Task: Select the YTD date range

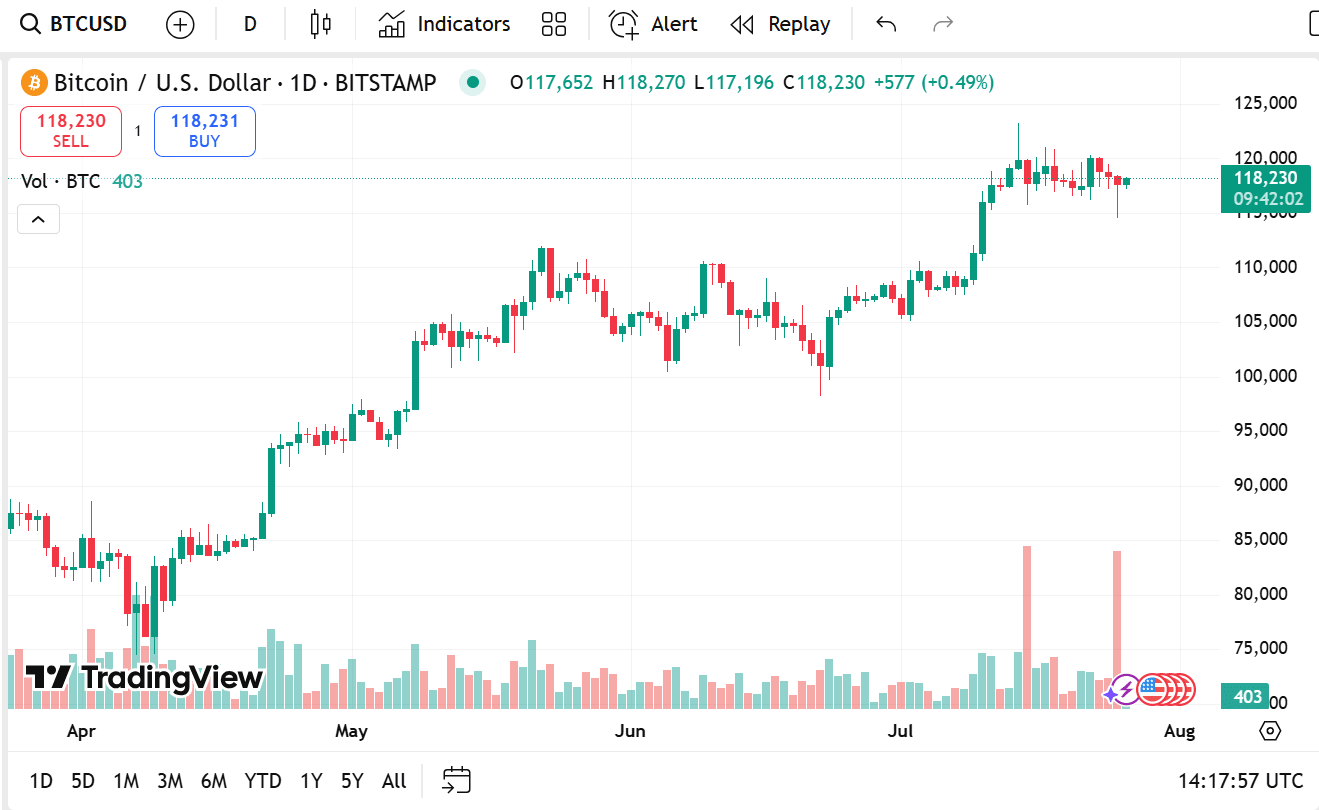Action: 263,781
